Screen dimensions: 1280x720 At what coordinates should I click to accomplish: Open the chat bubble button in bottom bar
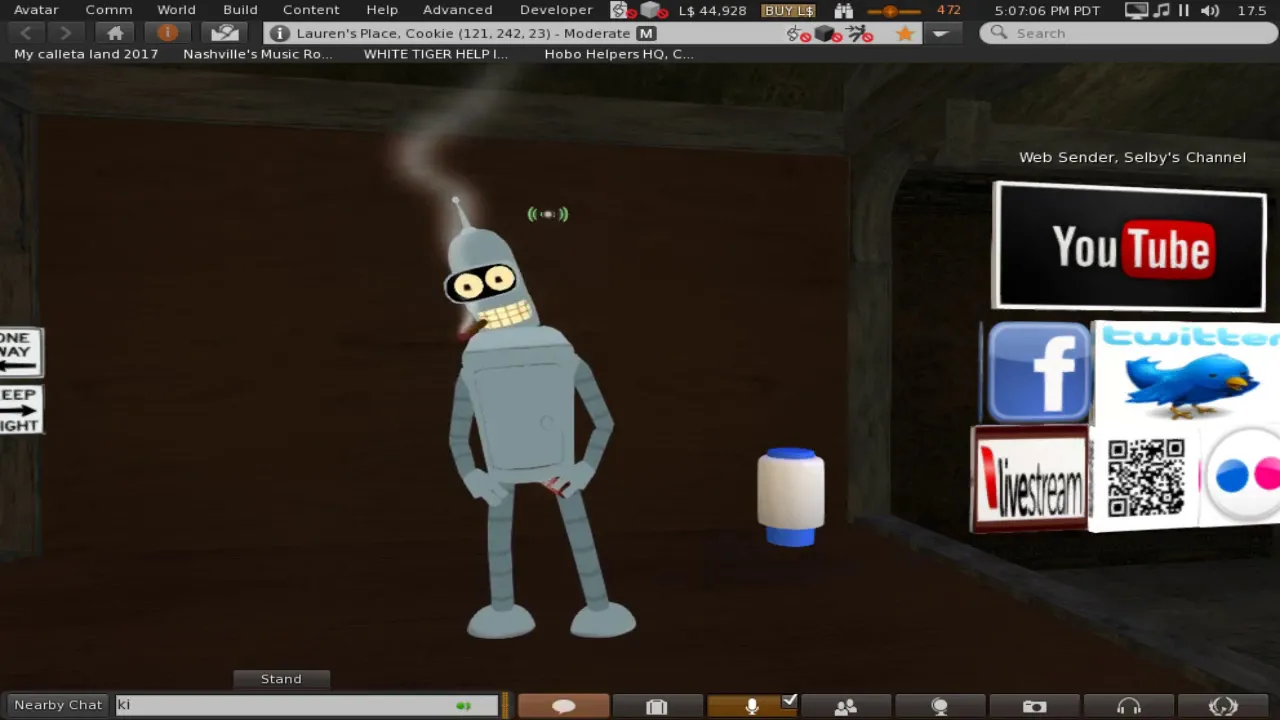click(x=563, y=706)
